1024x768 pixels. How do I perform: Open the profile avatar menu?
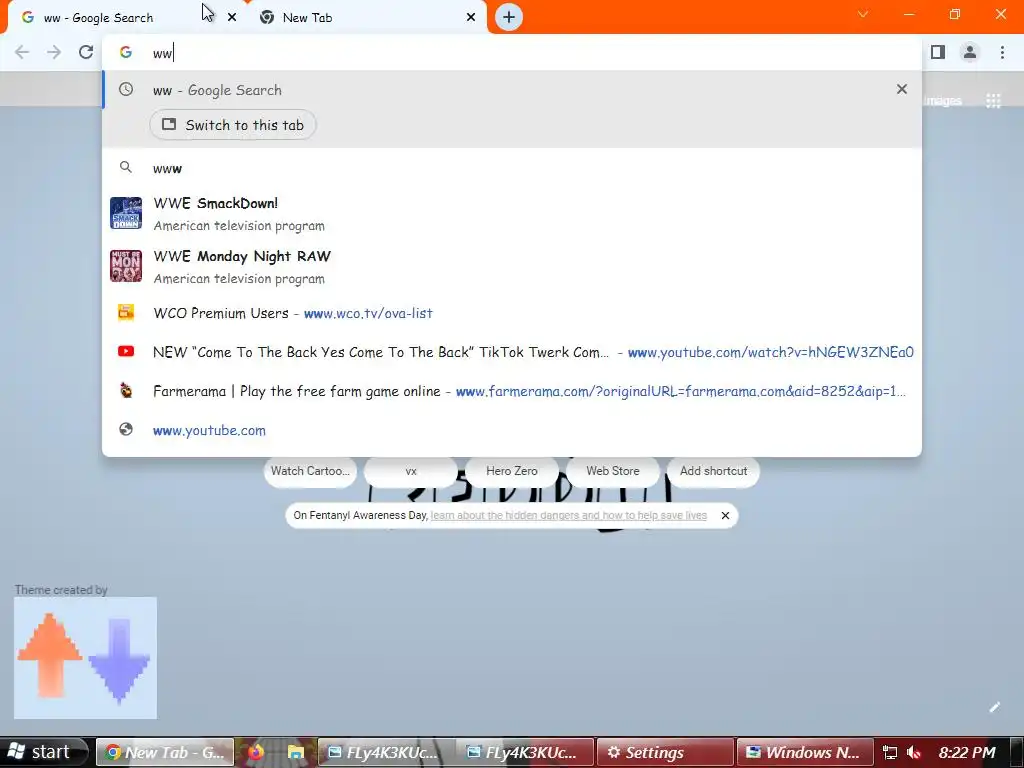970,52
